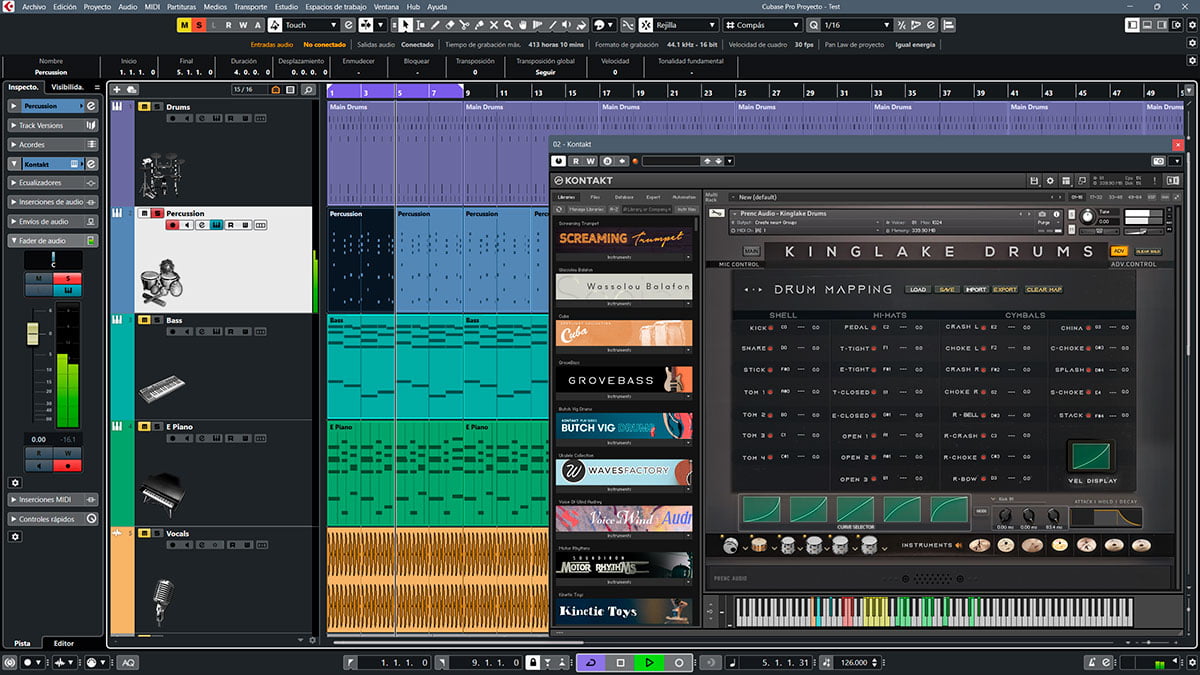Open the Proyecto menu

click(x=97, y=6)
